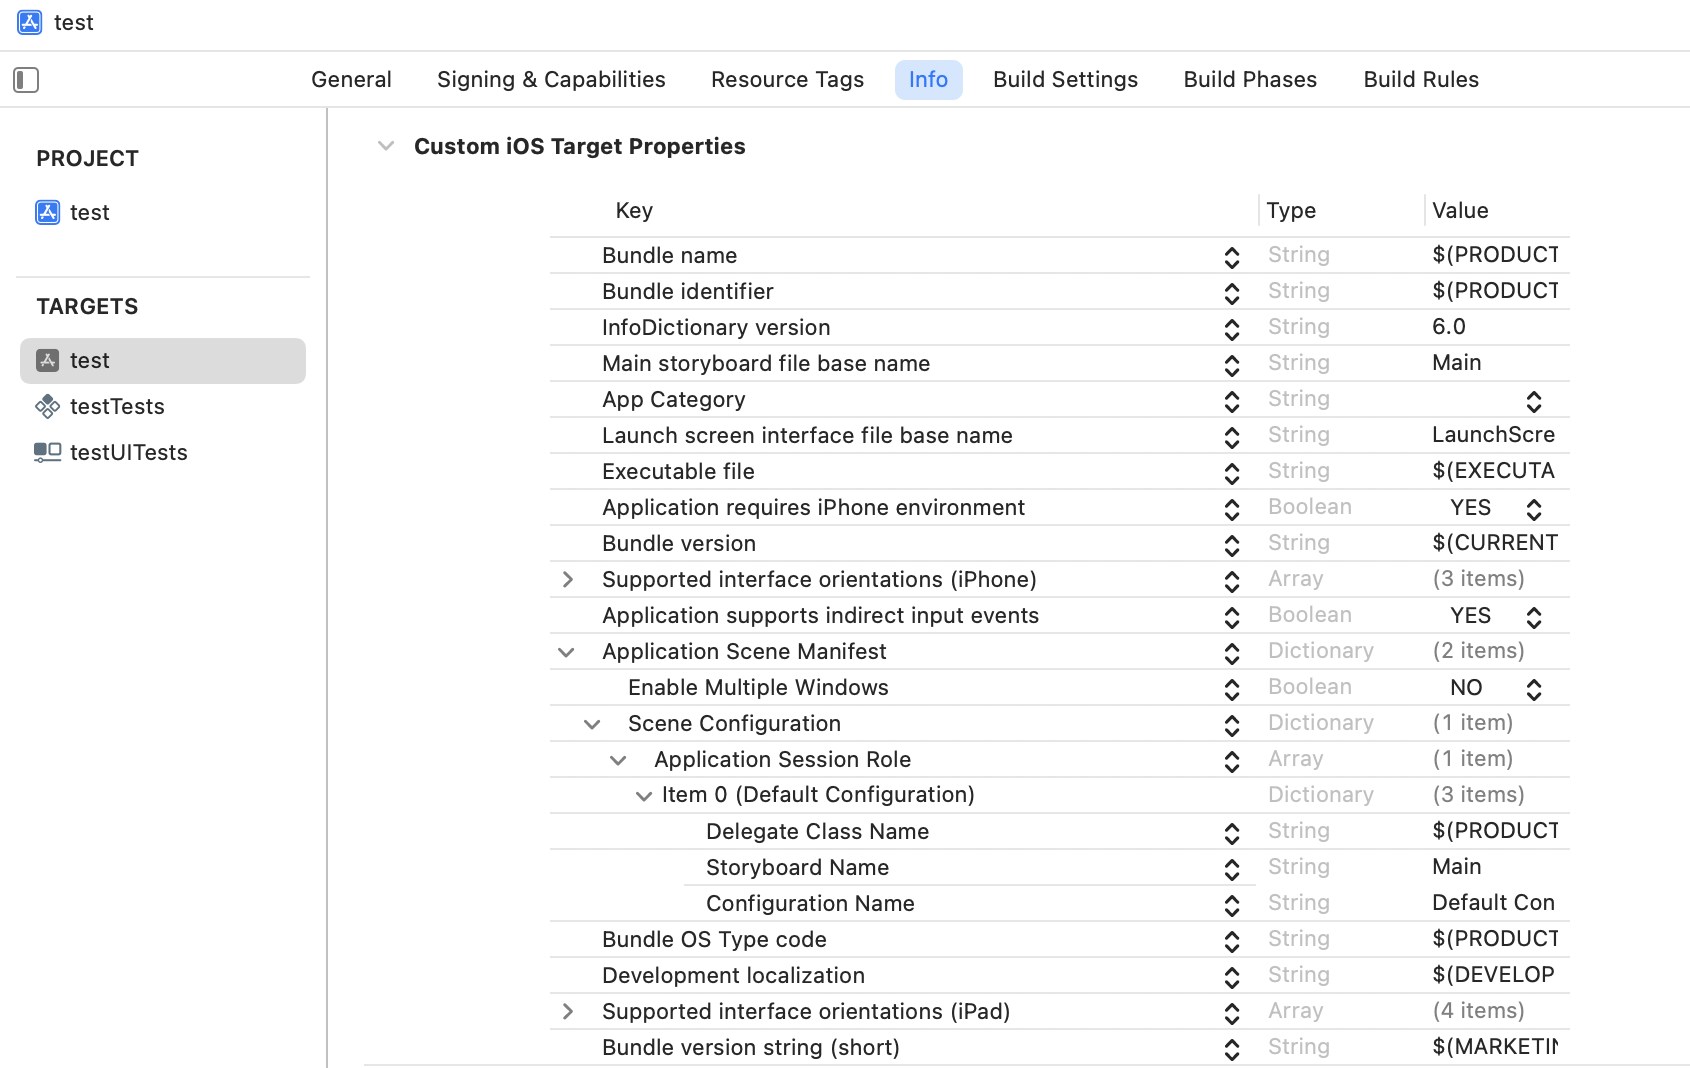Select the testTests target icon
This screenshot has width=1690, height=1068.
click(x=47, y=406)
